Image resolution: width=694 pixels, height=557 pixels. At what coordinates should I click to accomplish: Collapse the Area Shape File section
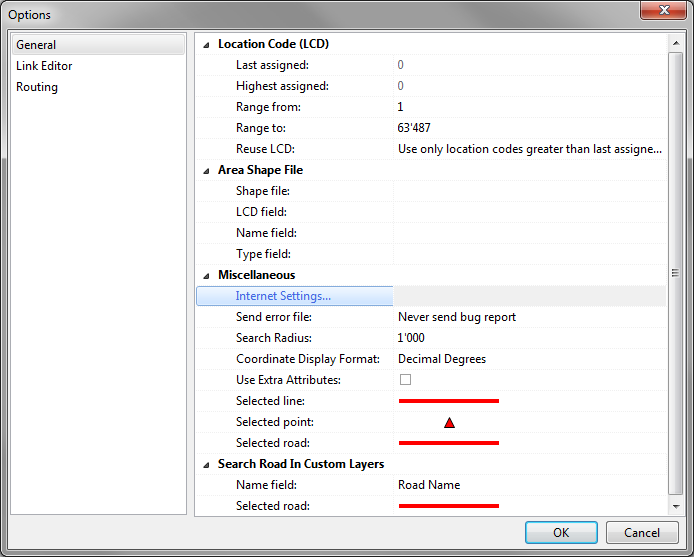tap(207, 171)
